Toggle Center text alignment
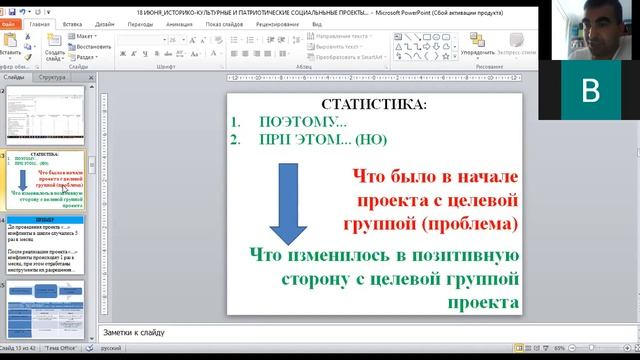The height and width of the screenshot is (360, 640). coord(245,53)
